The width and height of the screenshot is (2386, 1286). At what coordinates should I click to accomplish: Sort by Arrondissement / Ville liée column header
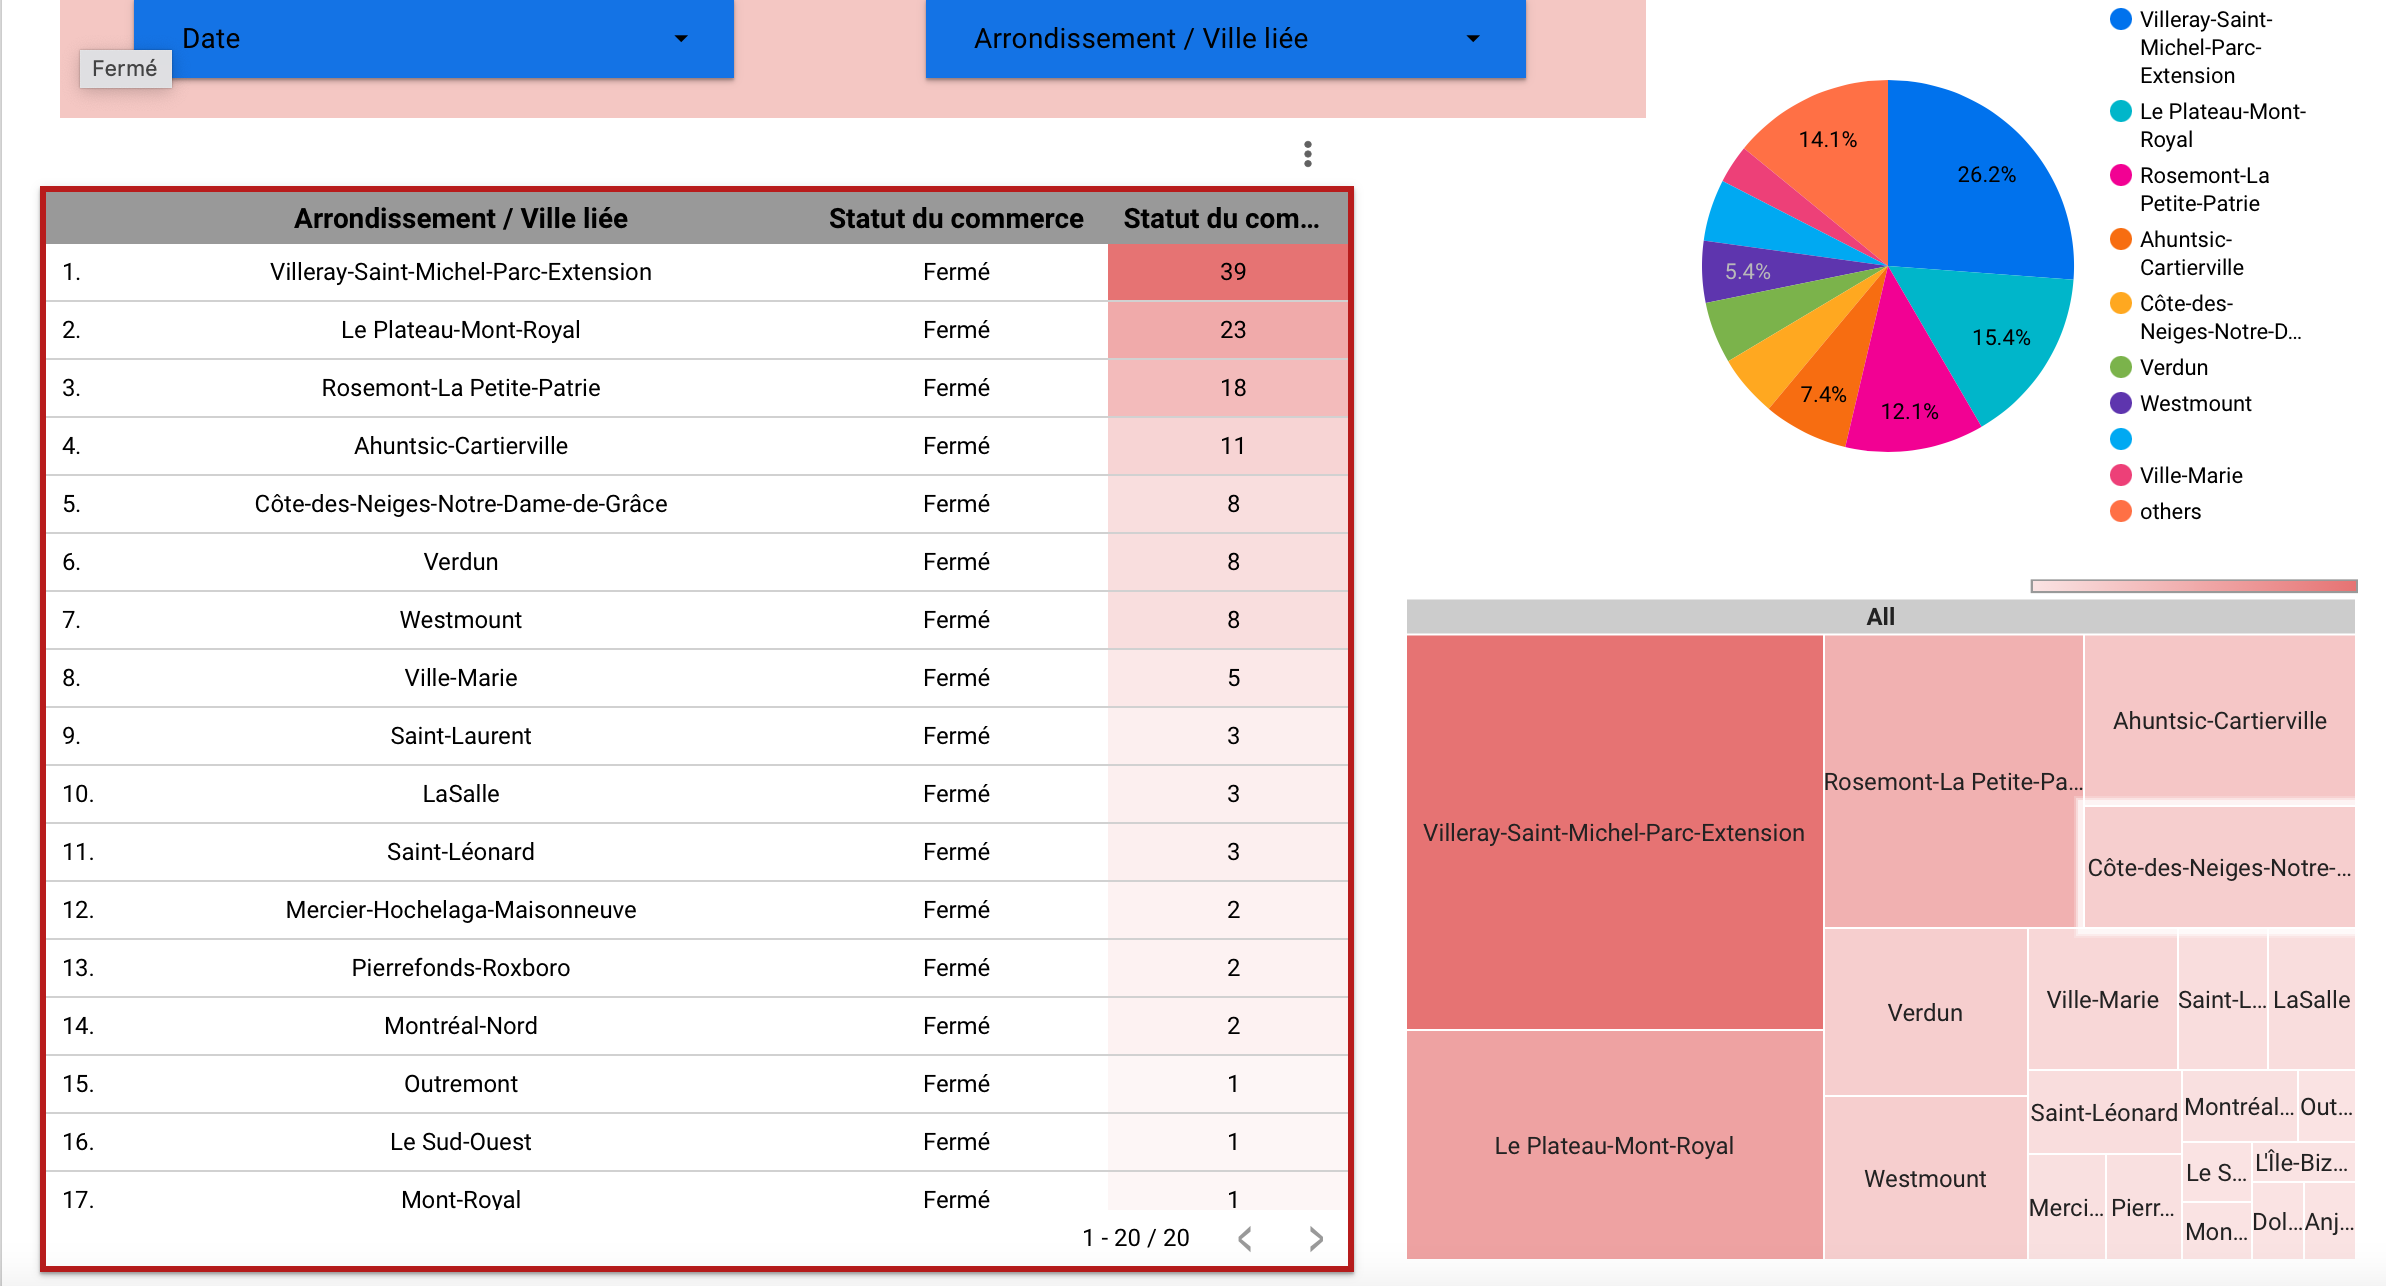[x=460, y=218]
